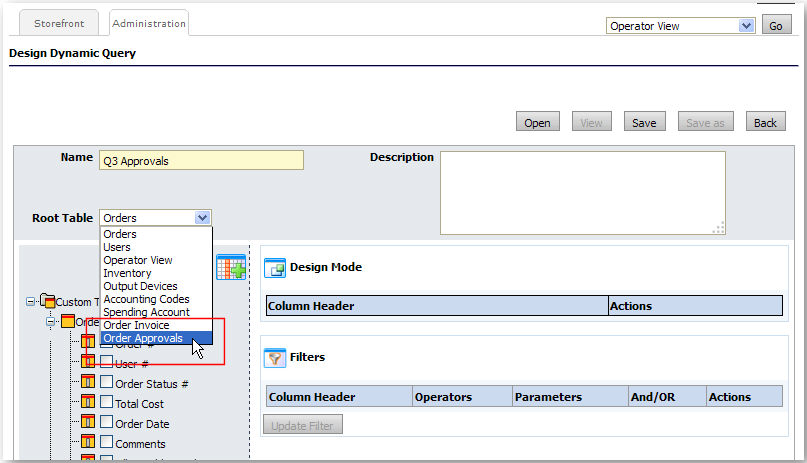Screen dimensions: 807x463
Task: Click the add table column icon
Action: coord(231,267)
